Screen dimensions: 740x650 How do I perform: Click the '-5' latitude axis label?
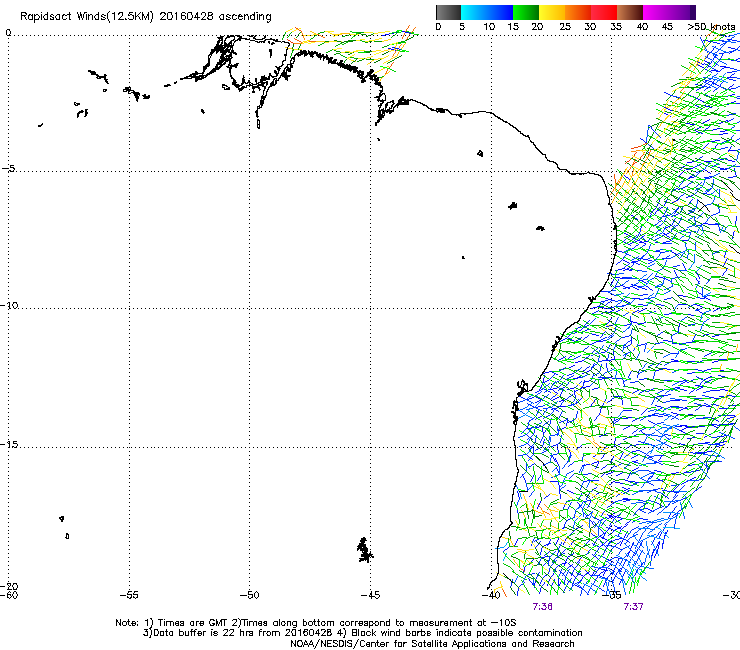9,168
